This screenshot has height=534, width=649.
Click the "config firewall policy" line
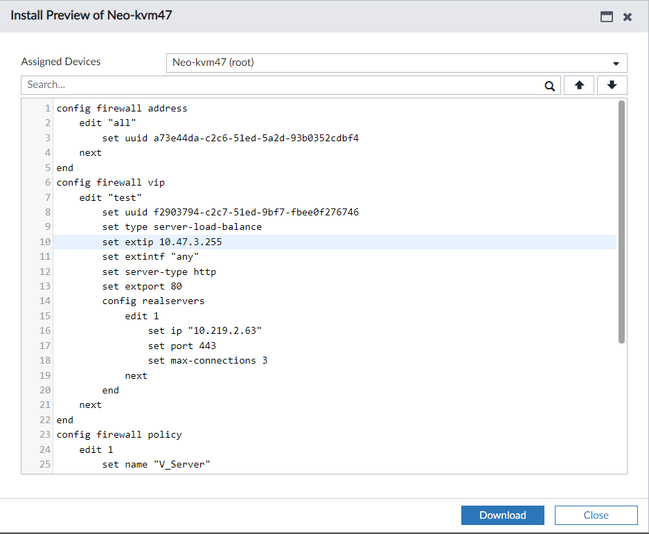tap(118, 435)
